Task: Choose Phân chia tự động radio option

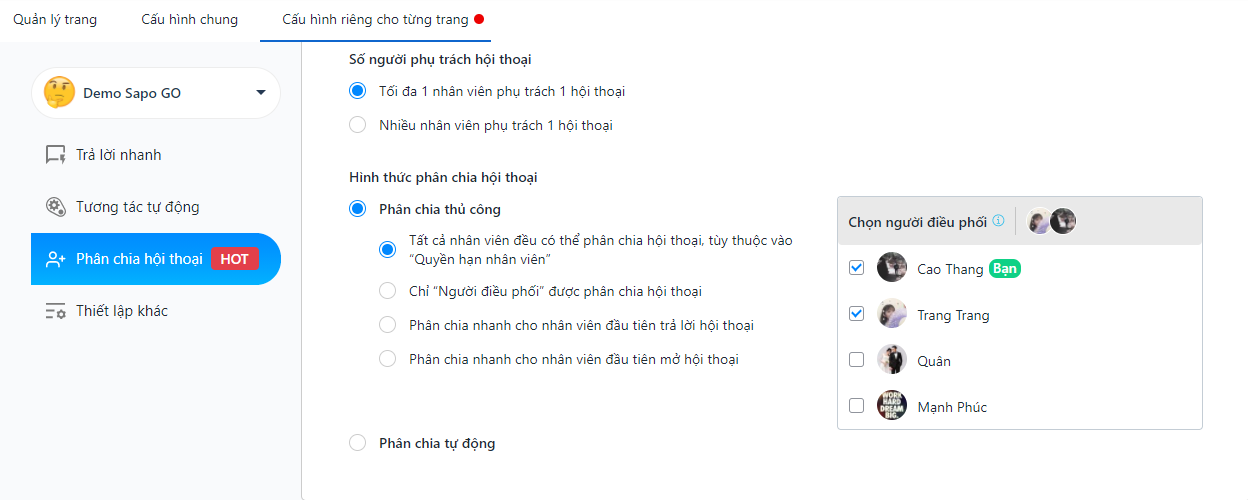Action: coord(358,443)
